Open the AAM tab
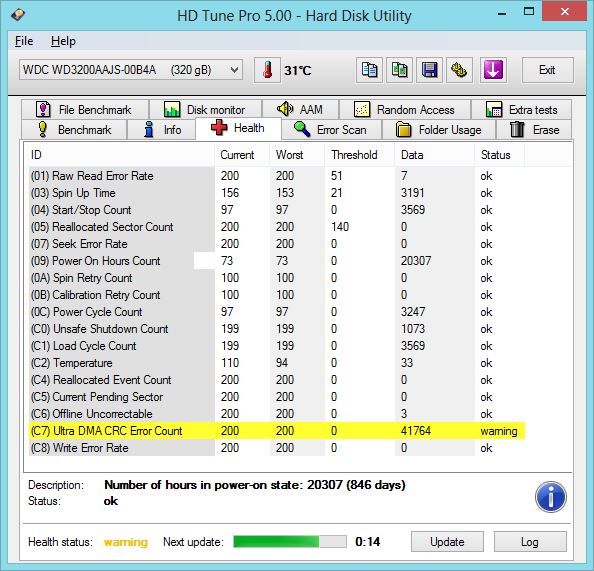Viewport: 594px width, 571px height. tap(300, 110)
